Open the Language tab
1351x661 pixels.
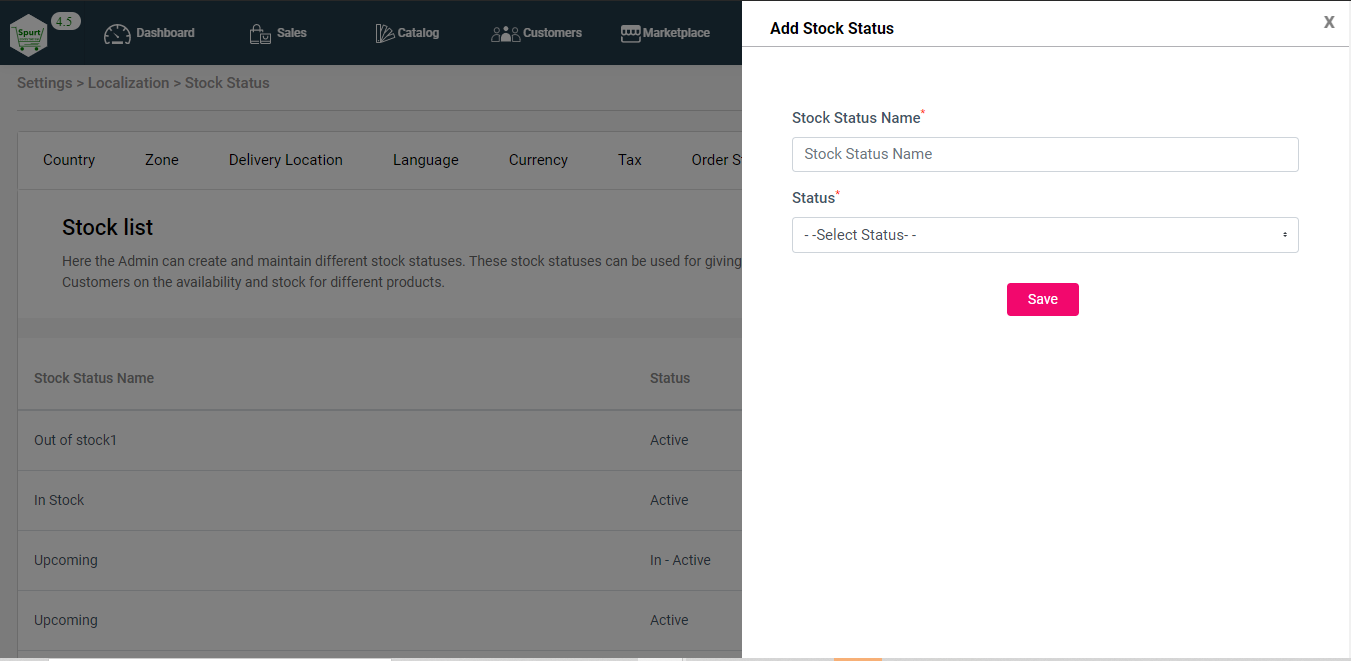[426, 160]
